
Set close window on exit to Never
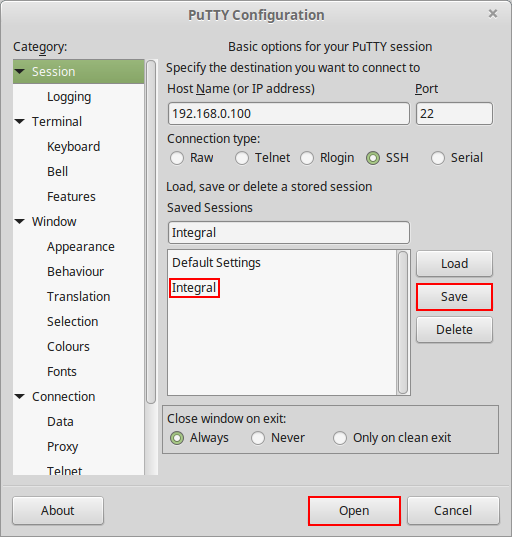tap(258, 438)
